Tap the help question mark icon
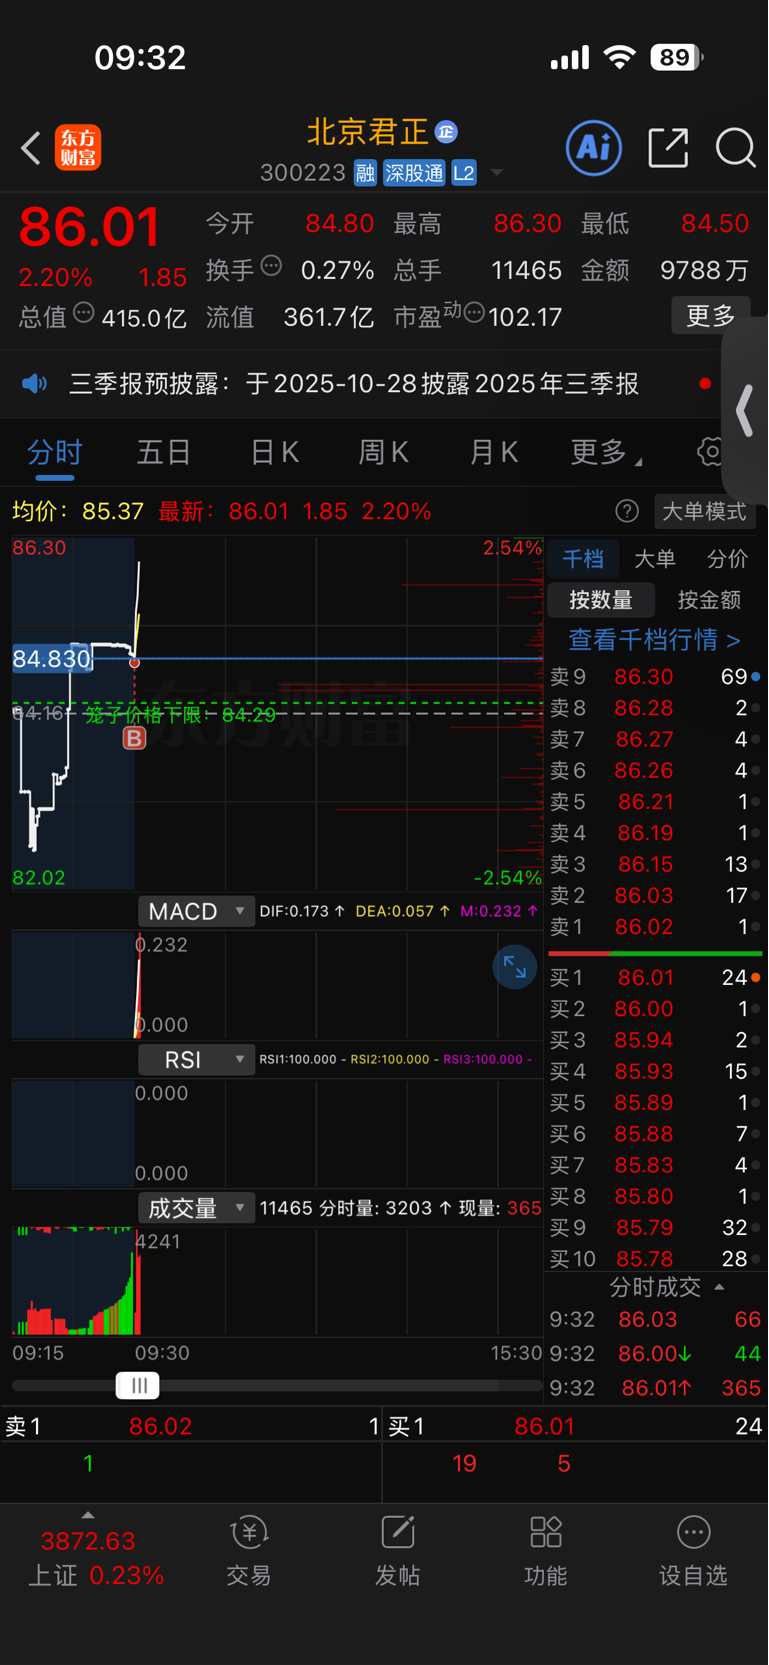Screen dimensions: 769x1665 tap(627, 511)
